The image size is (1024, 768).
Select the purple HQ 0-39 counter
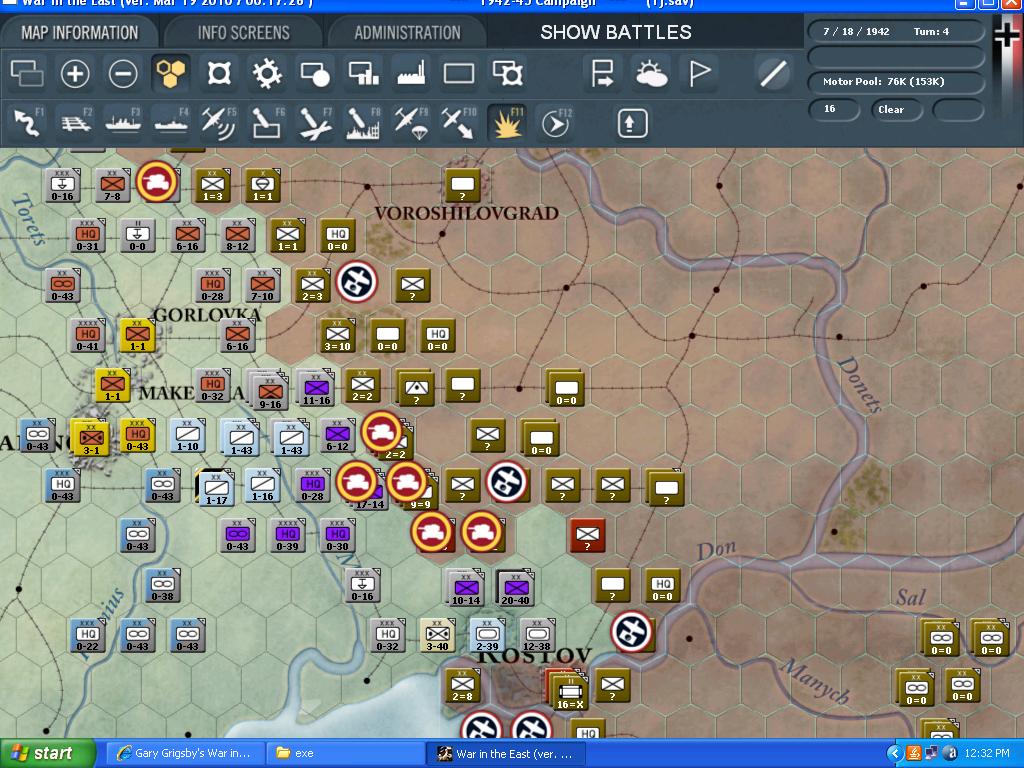tap(287, 536)
